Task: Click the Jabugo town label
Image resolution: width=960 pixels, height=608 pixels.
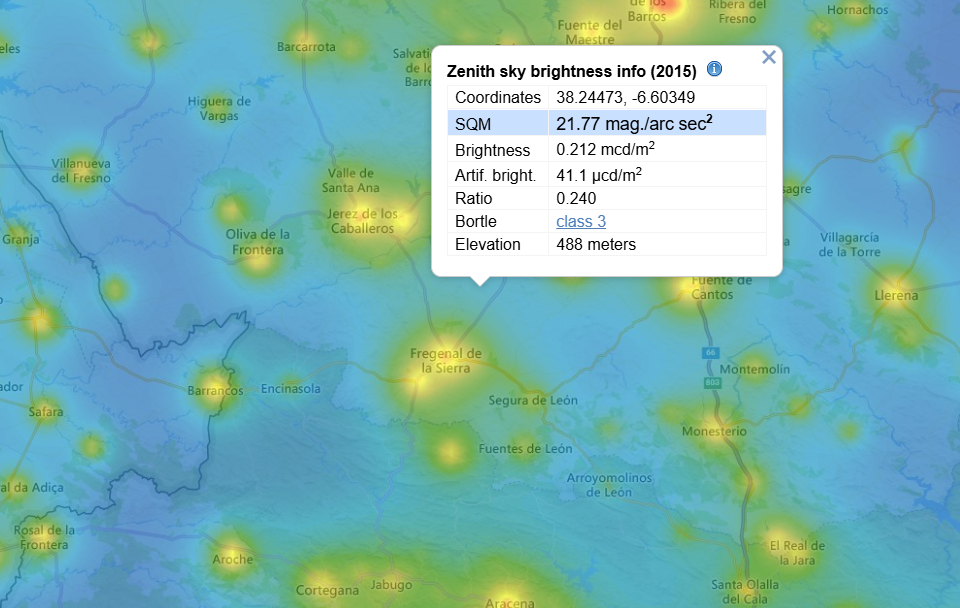Action: point(391,585)
